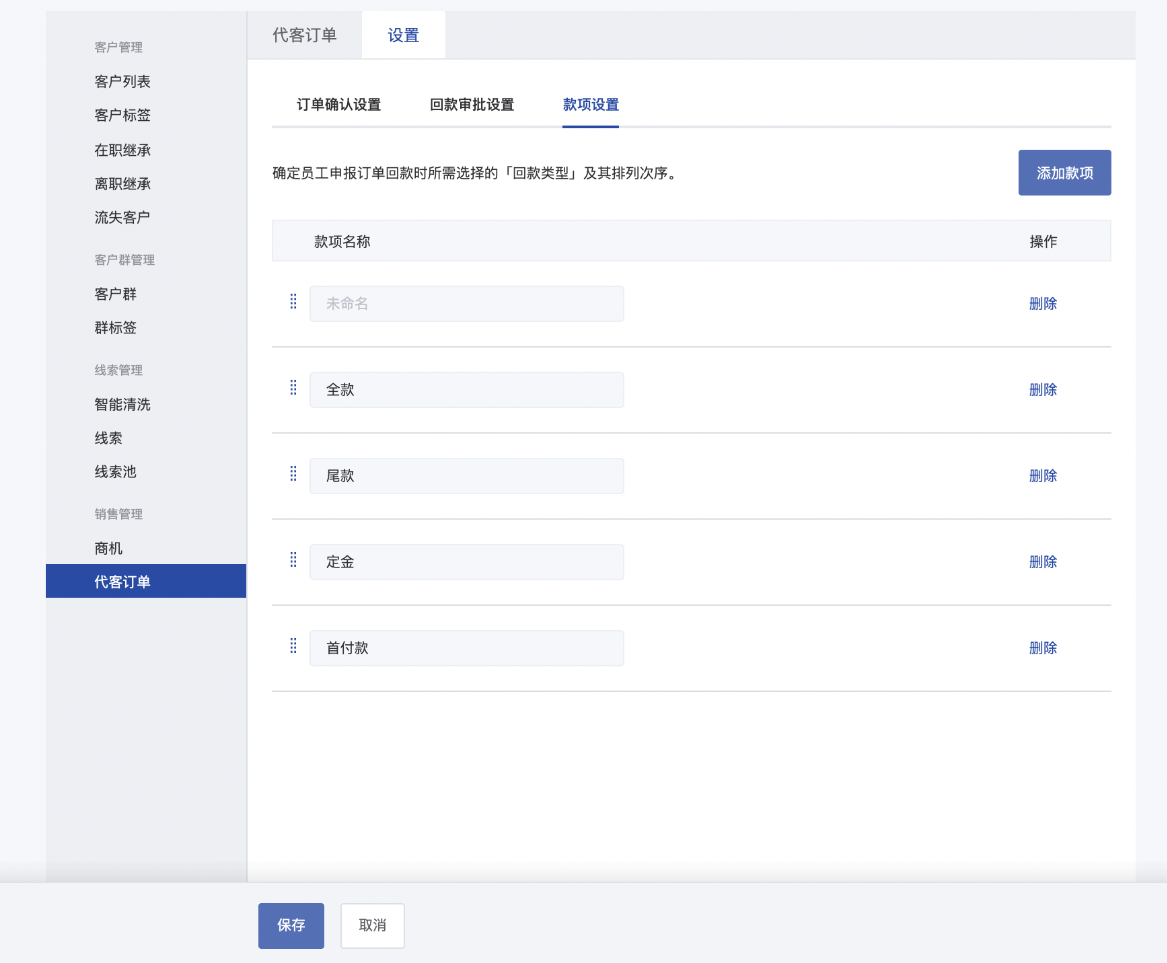Select the 设置 top tab
The width and height of the screenshot is (1167, 963).
(x=403, y=35)
